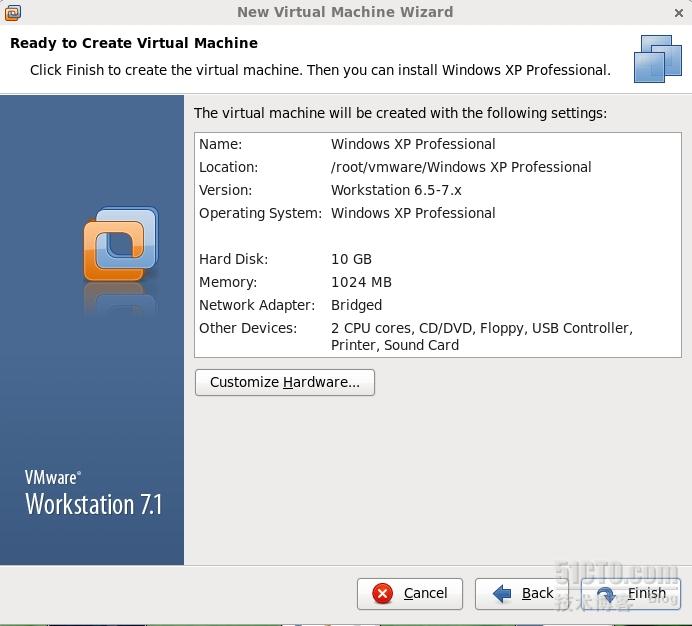Select the location path /root/vmware/Windows XP Professional
Screen dimensions: 692x626
coord(461,167)
